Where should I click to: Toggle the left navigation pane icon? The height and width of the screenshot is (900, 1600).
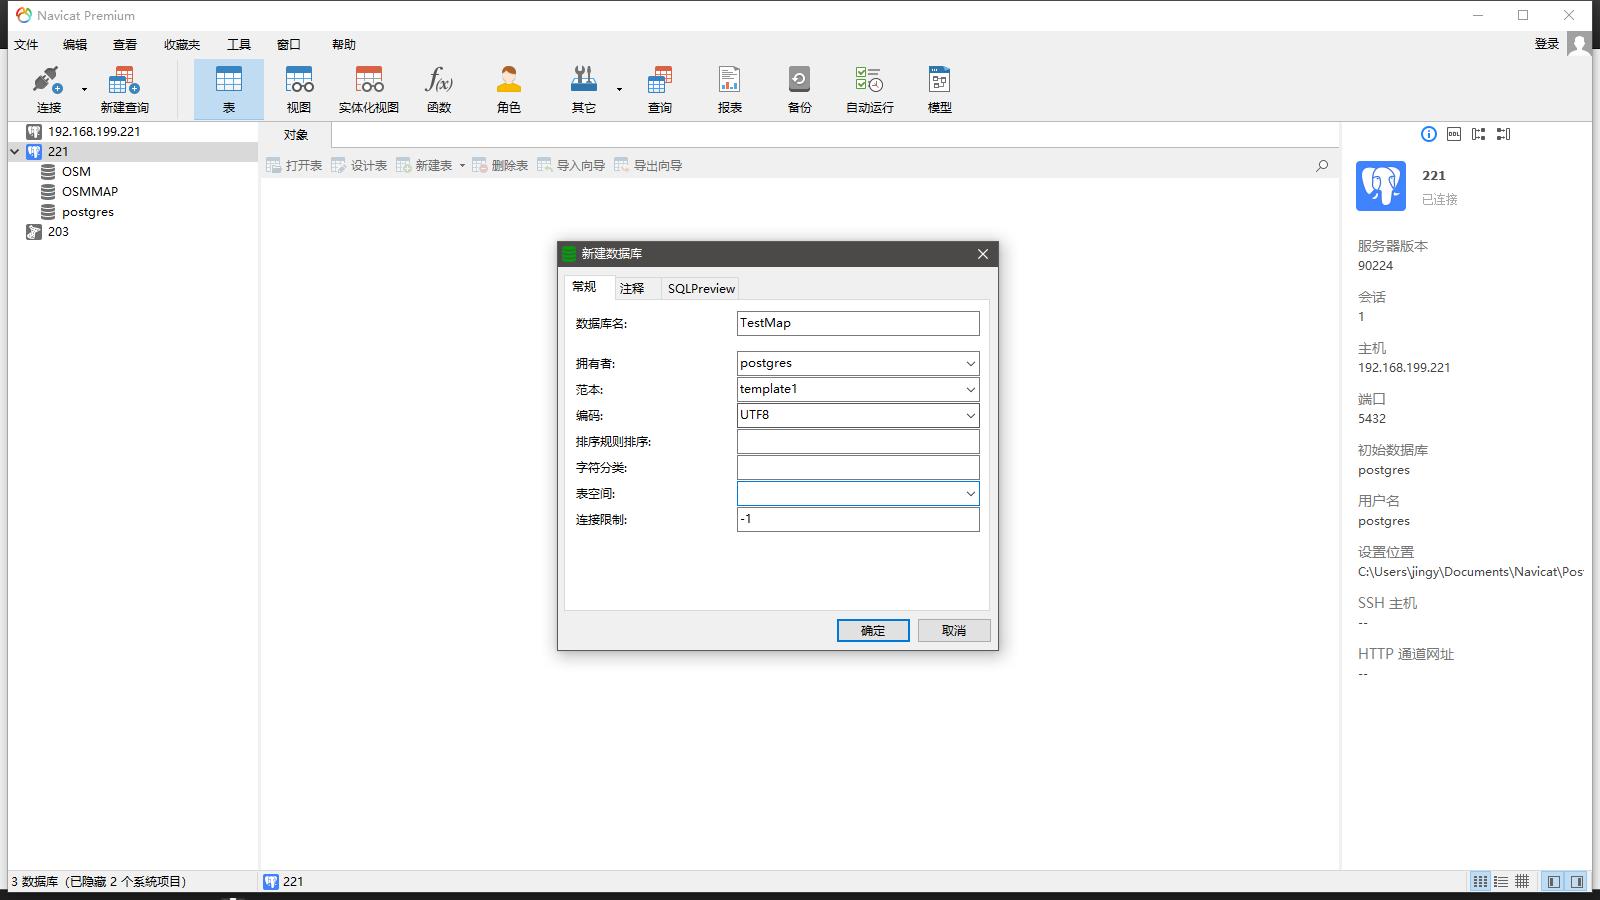[x=1553, y=881]
